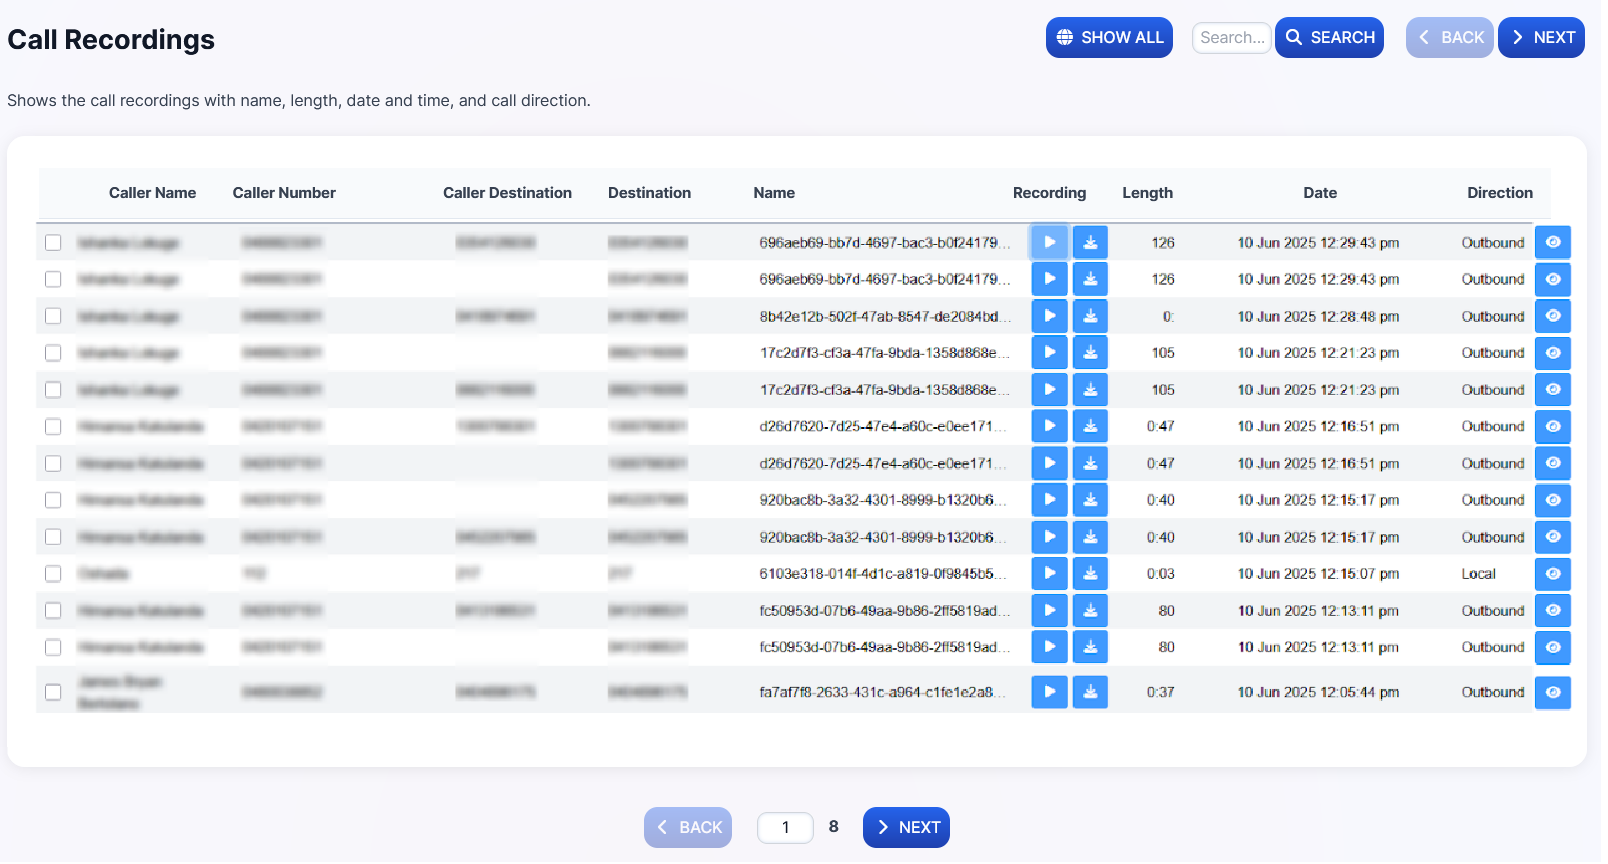This screenshot has height=864, width=1608.
Task: Play the fa7af7f8 recording
Action: pos(1049,691)
